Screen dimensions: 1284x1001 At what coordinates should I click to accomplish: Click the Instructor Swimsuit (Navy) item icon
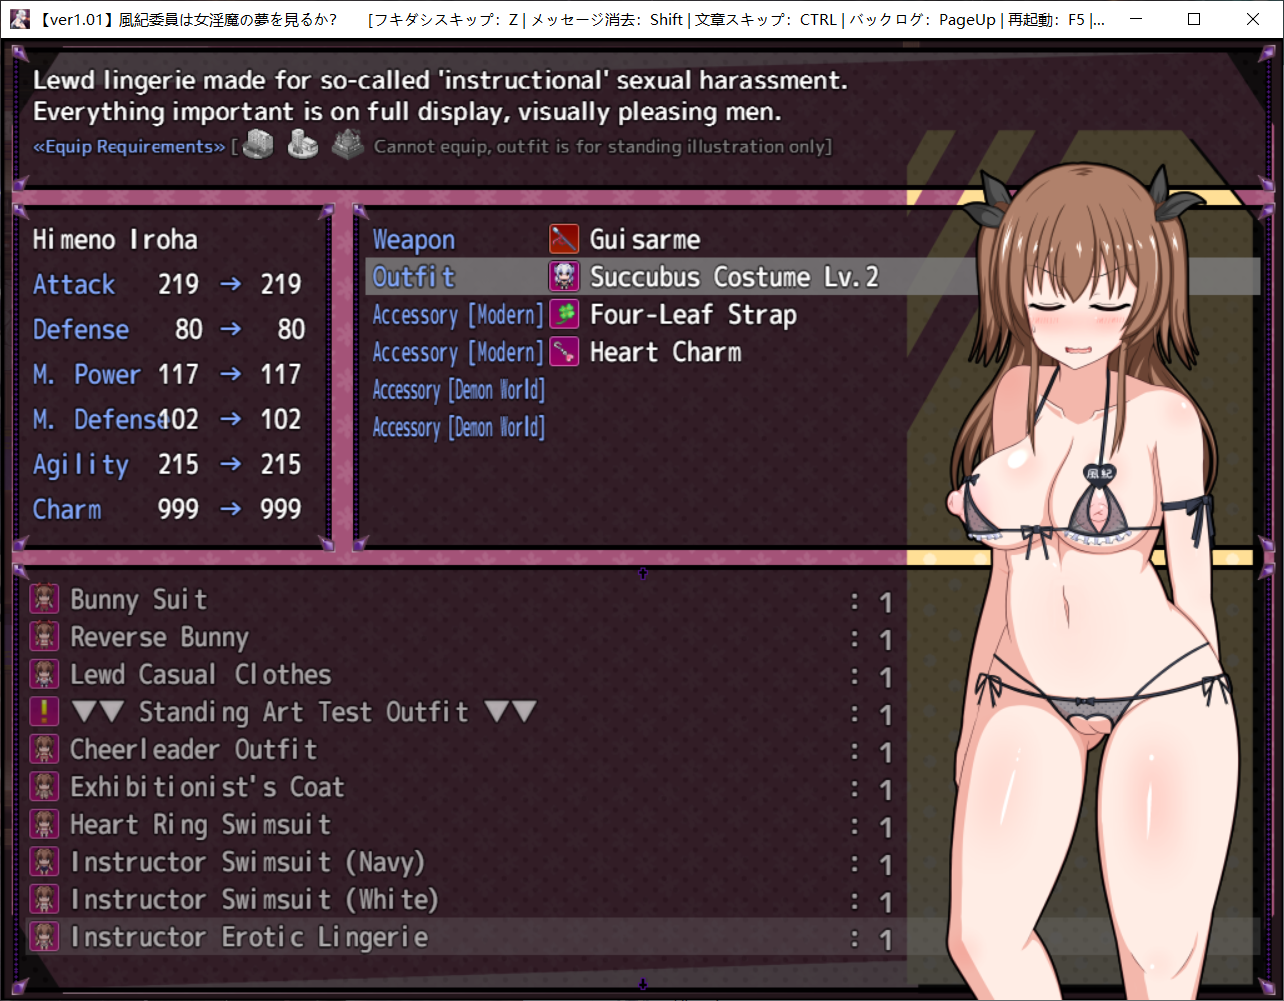pyautogui.click(x=44, y=862)
